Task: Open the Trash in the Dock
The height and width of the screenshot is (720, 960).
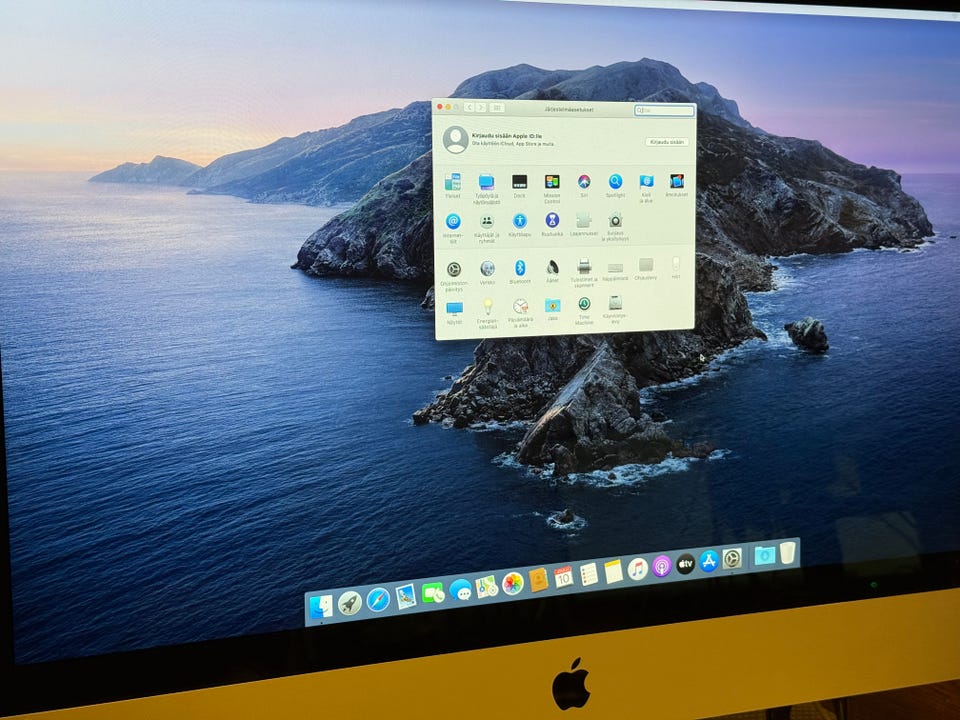Action: pyautogui.click(x=787, y=552)
